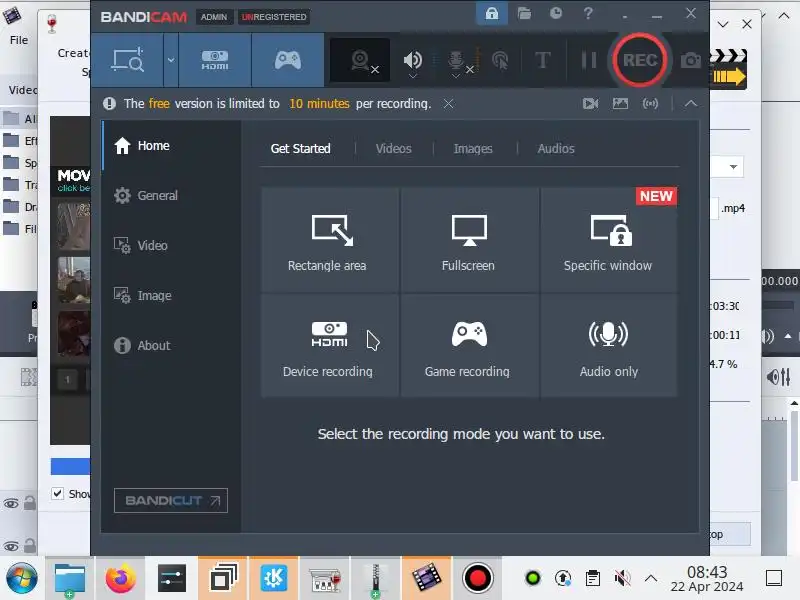
Task: Choose Specific window recording mode
Action: tap(609, 240)
